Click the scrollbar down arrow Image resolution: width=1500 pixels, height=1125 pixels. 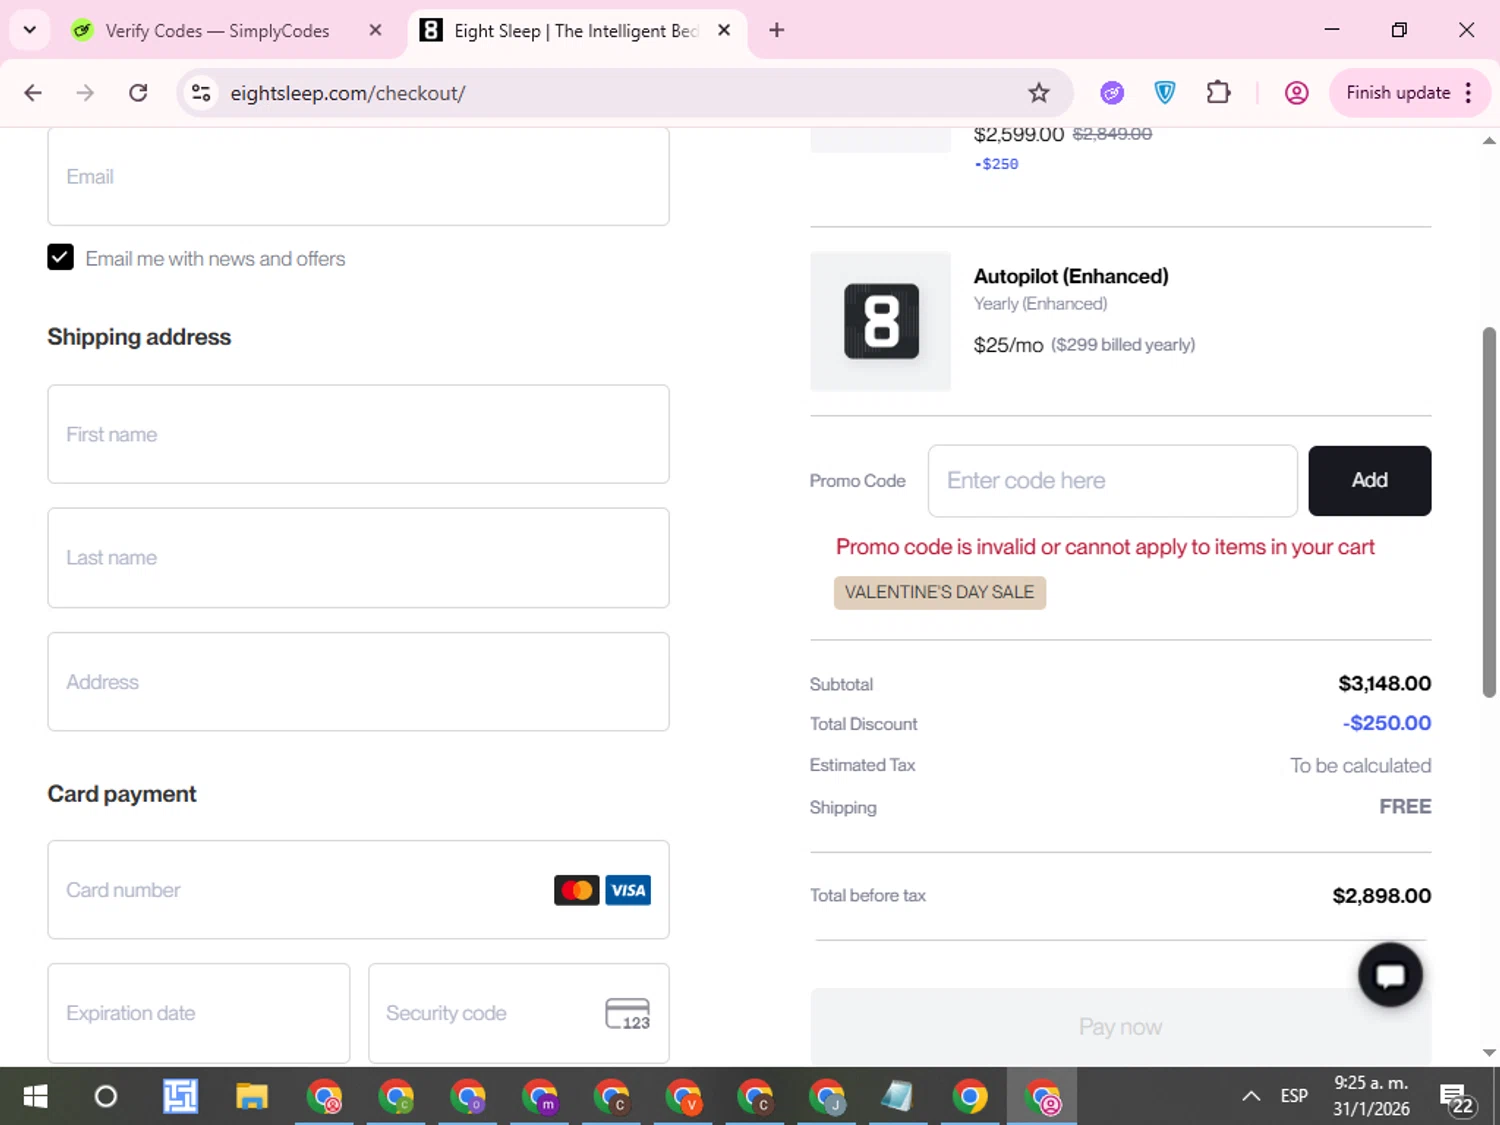click(1489, 1052)
